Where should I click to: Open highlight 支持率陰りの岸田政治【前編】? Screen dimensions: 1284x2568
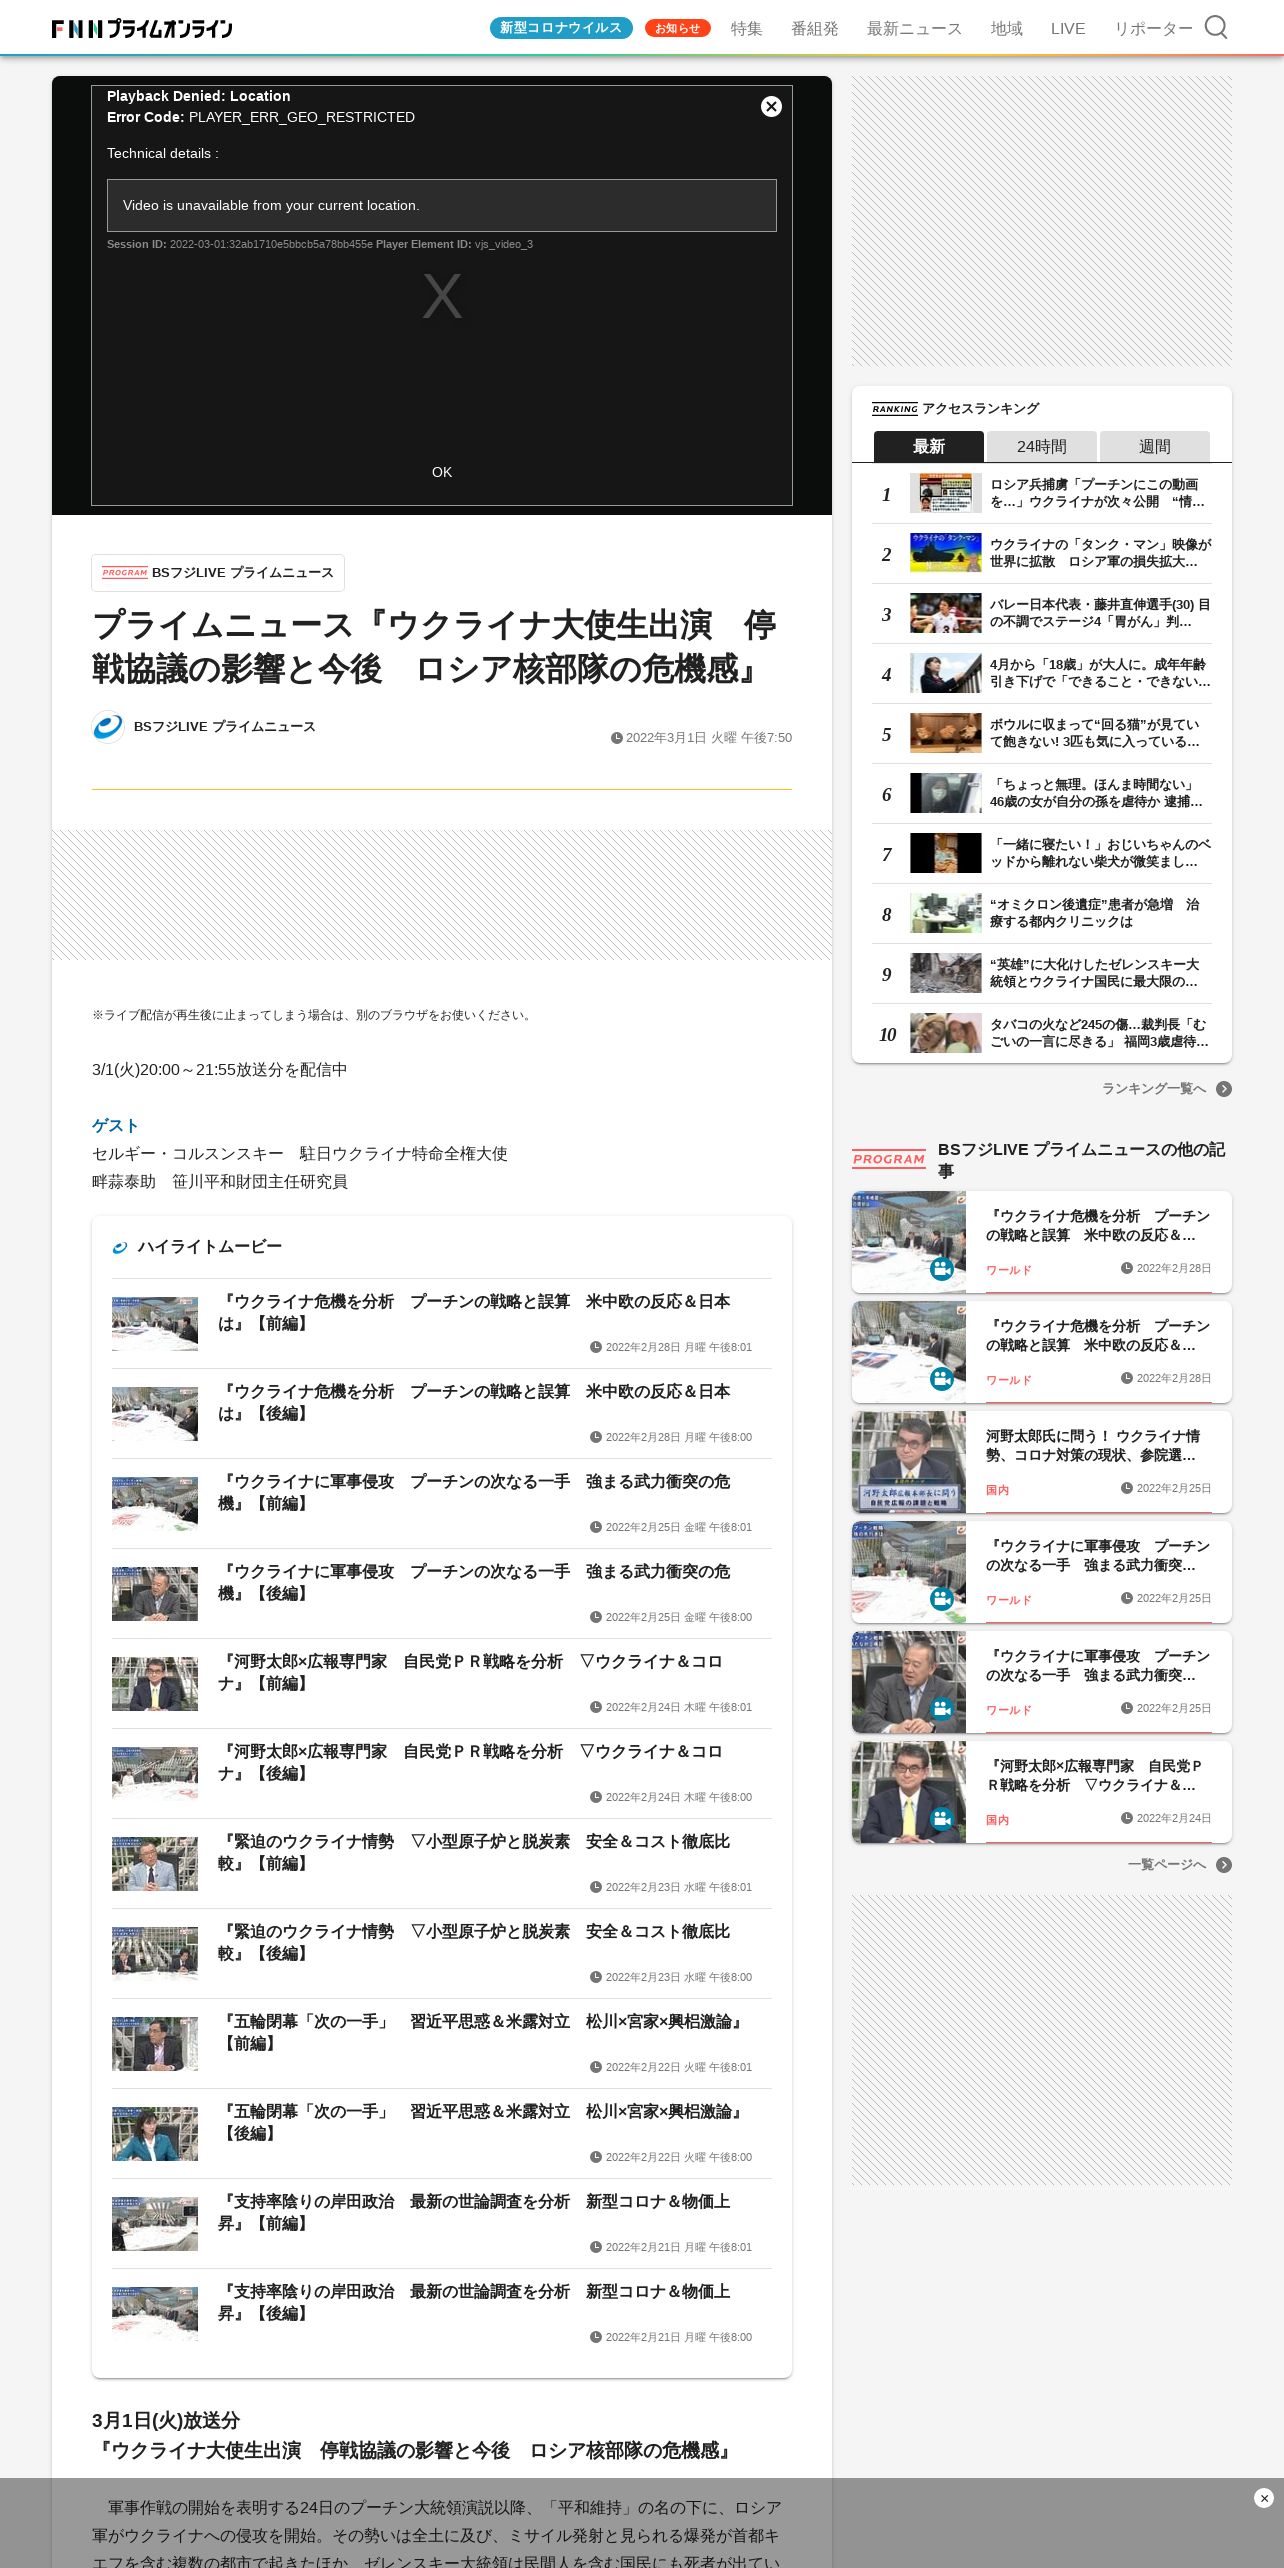(x=441, y=2223)
